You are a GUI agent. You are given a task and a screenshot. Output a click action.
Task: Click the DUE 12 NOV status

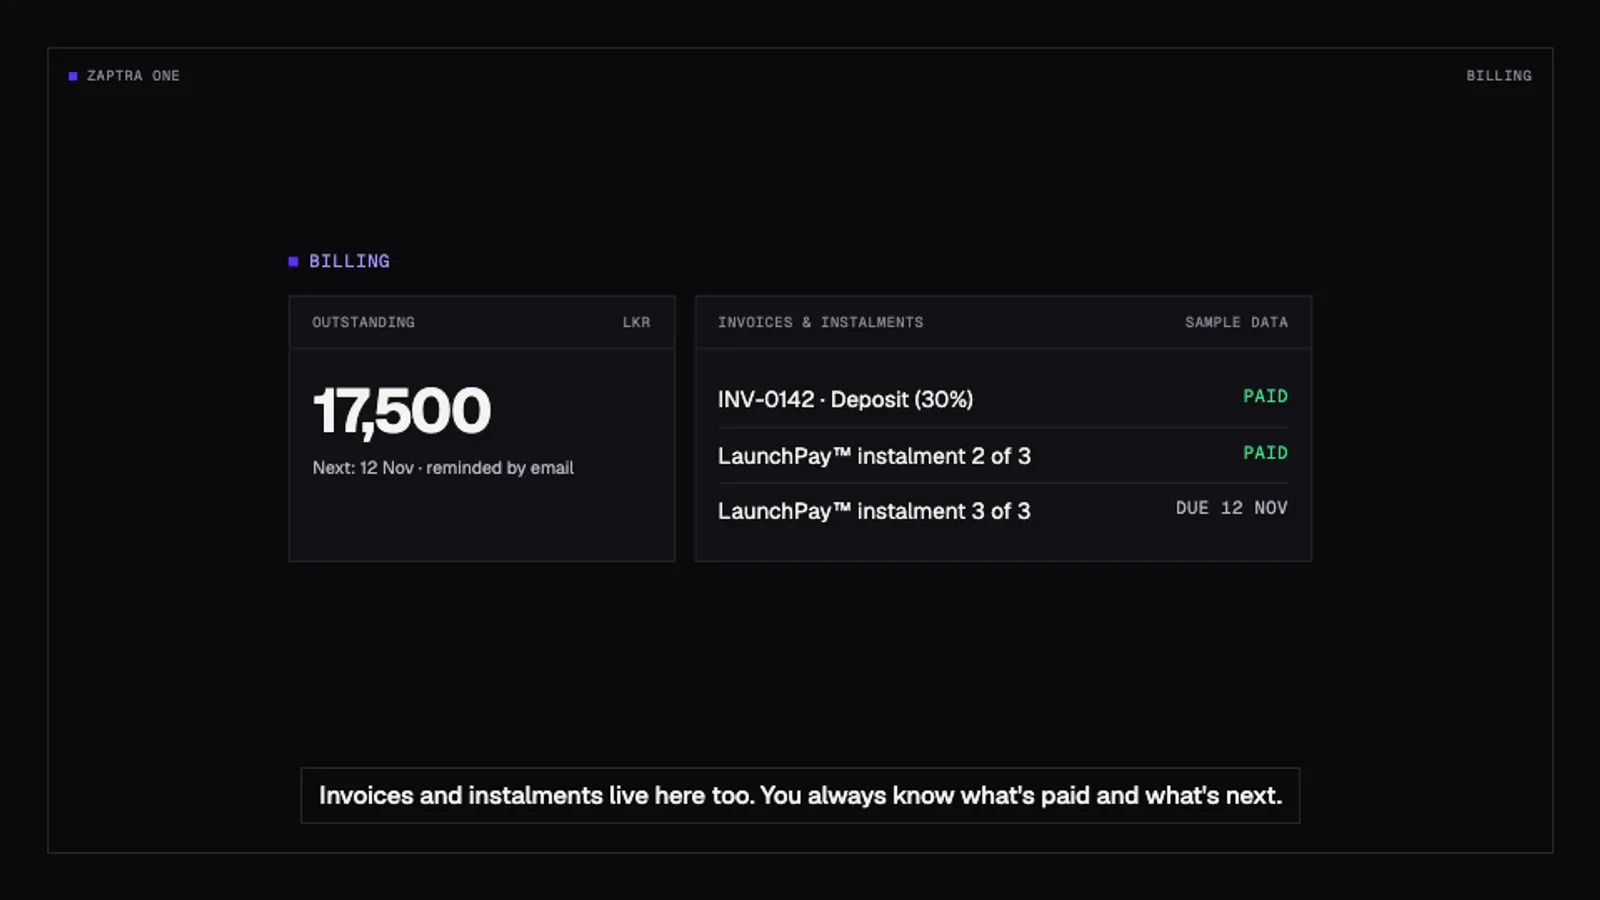point(1231,508)
